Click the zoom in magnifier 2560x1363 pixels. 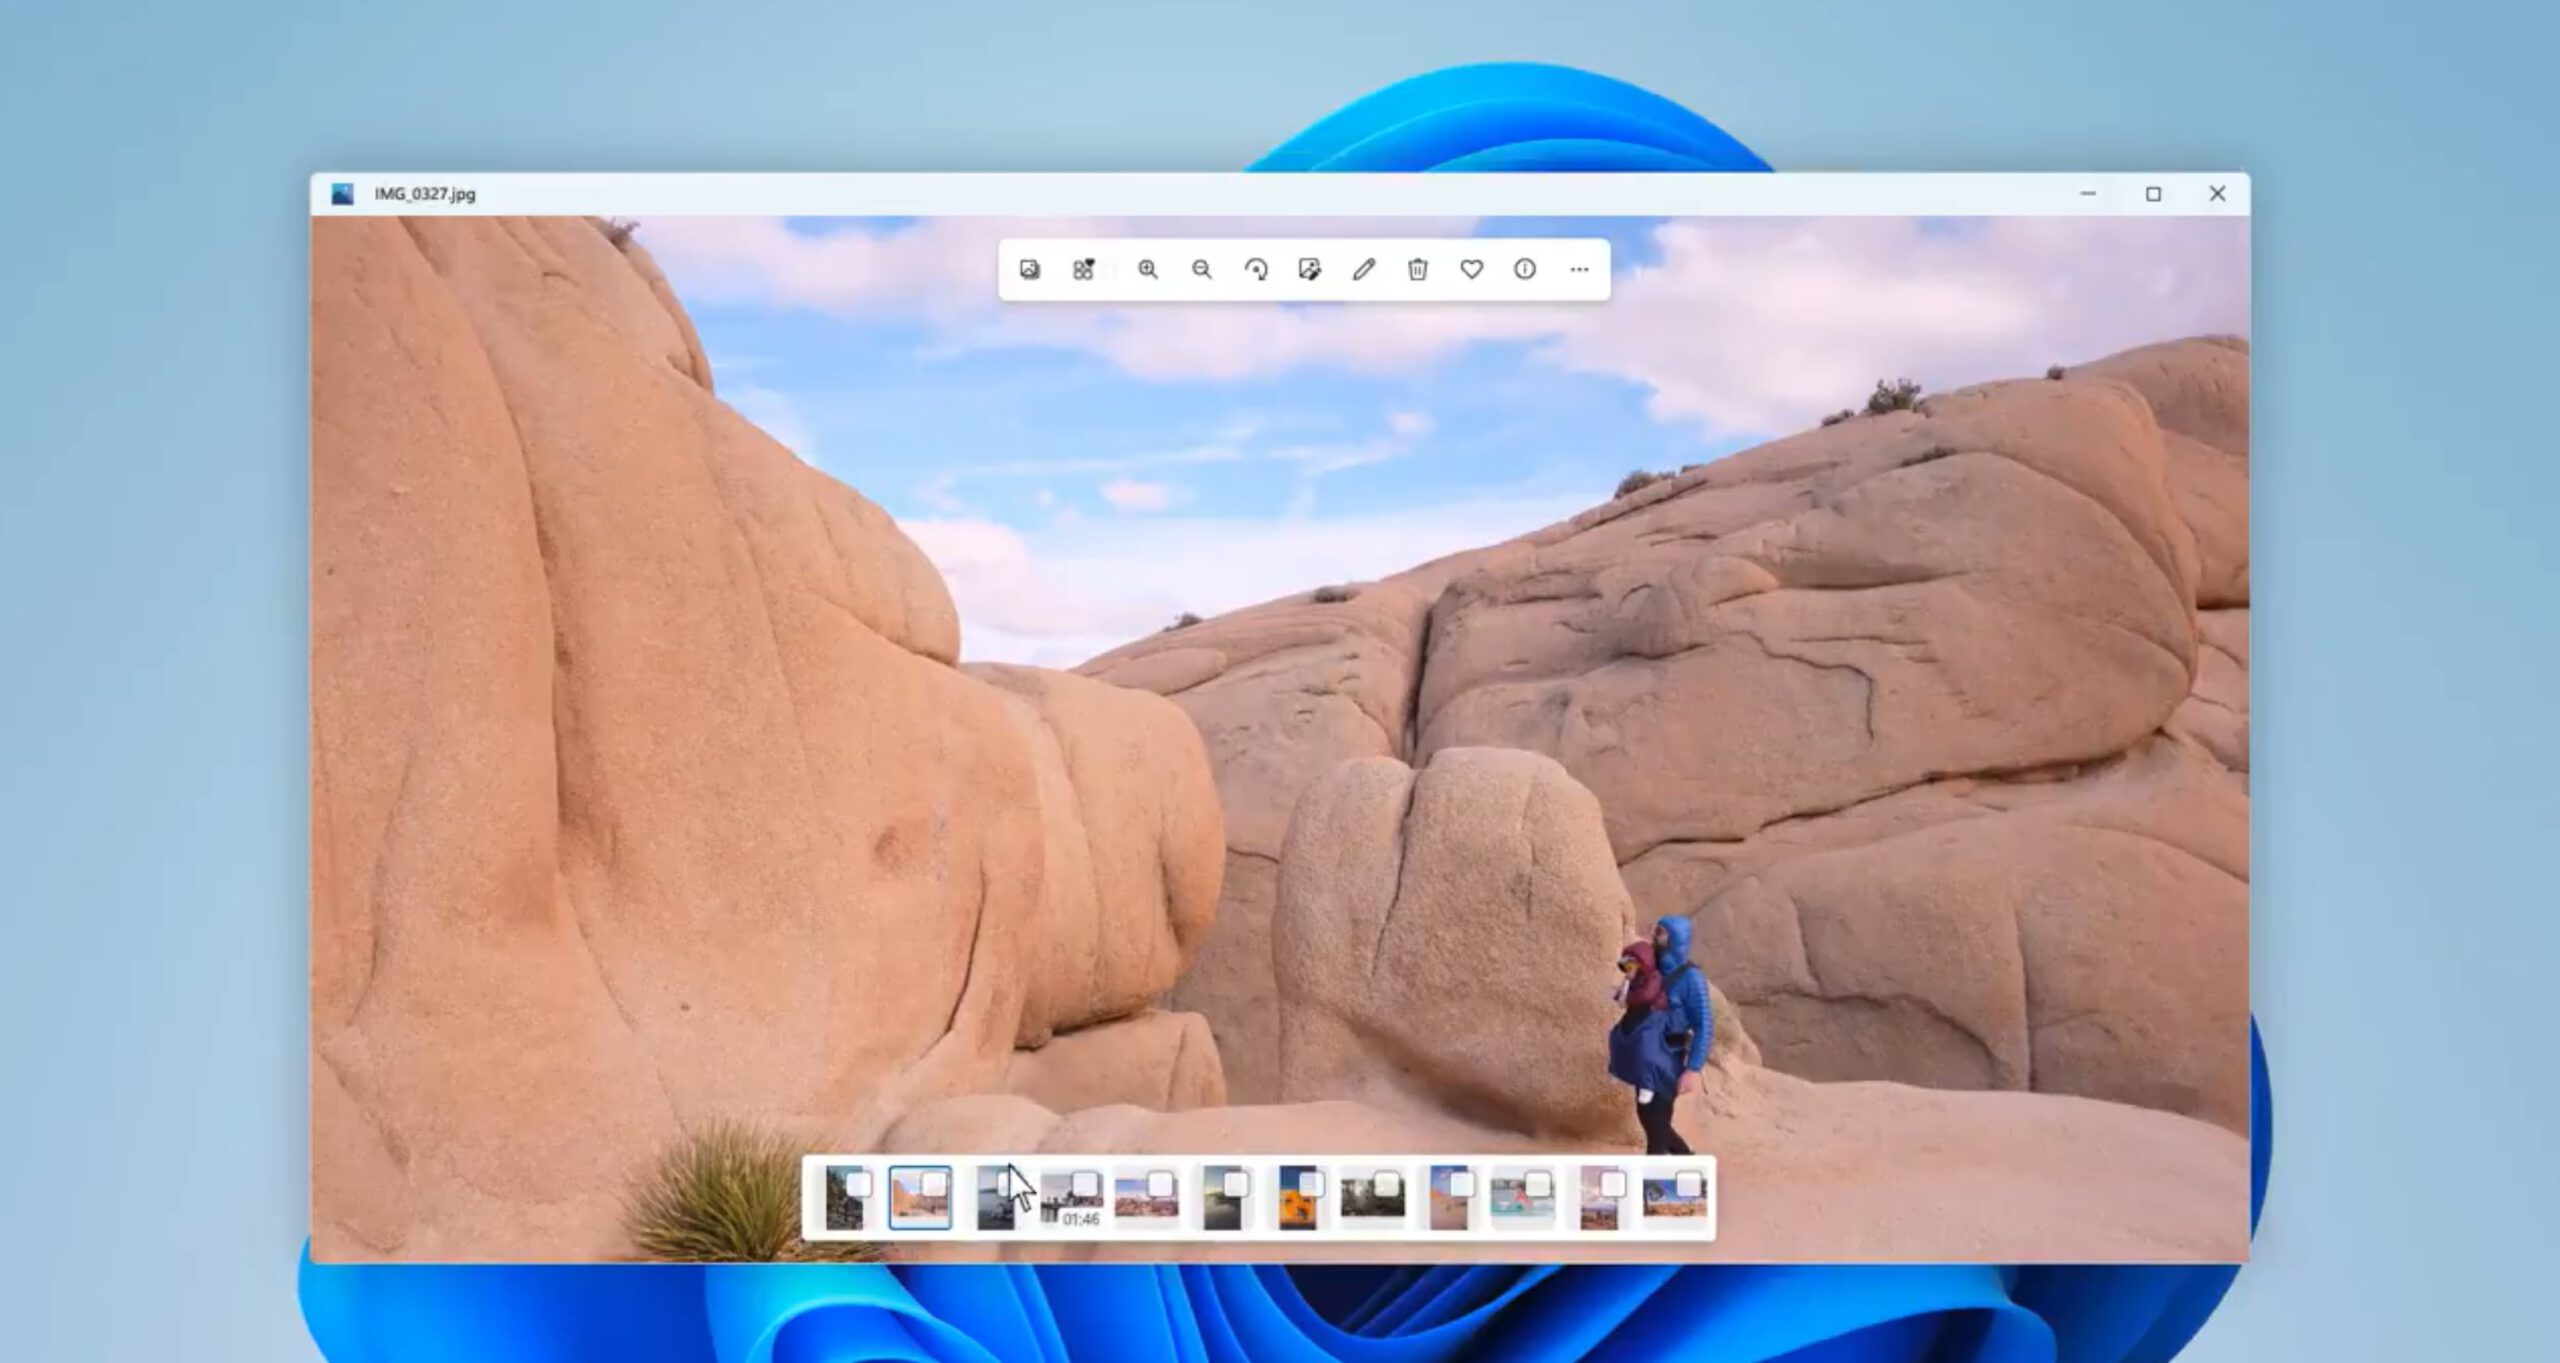(1147, 269)
